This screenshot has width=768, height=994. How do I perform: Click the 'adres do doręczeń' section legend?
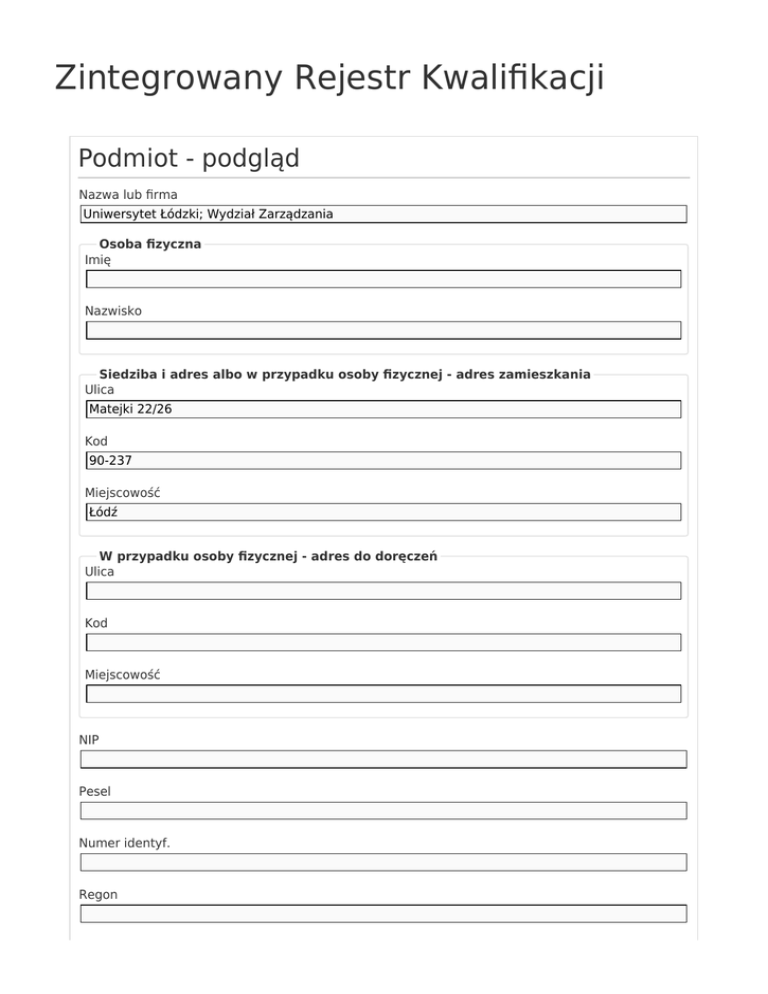click(x=267, y=556)
